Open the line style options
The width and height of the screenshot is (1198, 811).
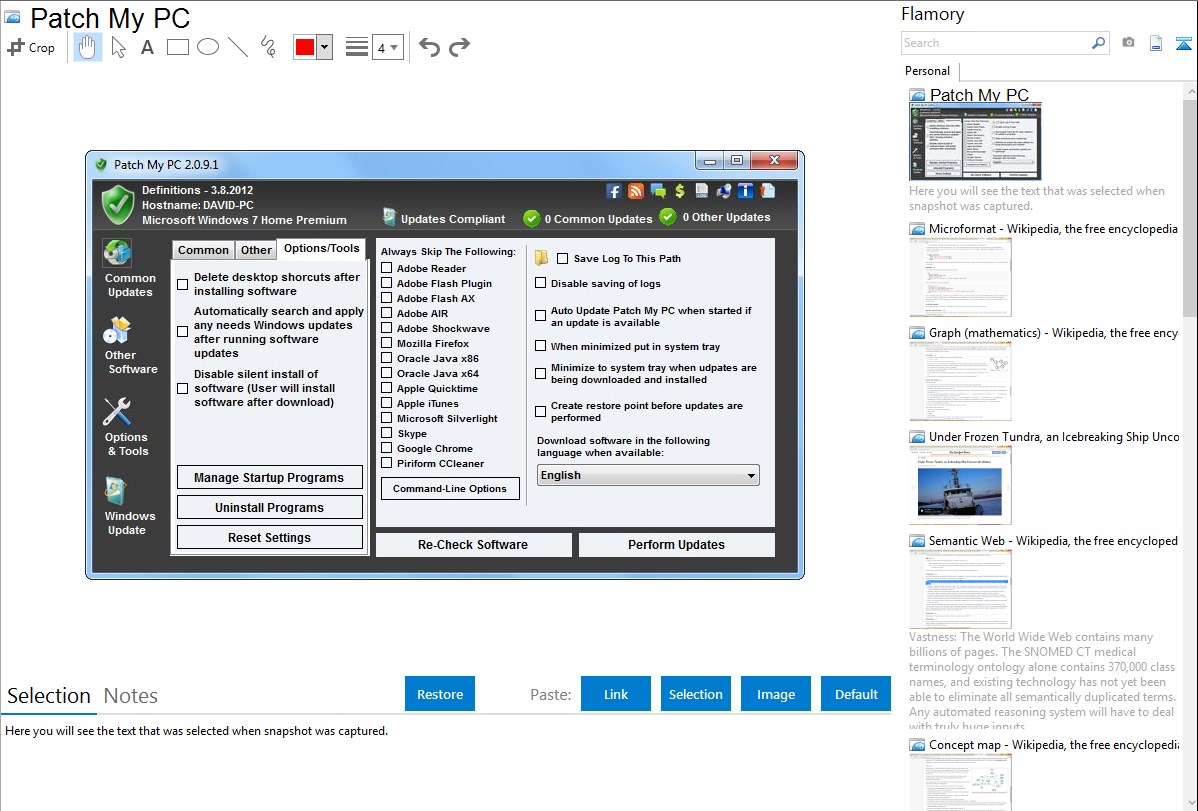pyautogui.click(x=356, y=47)
